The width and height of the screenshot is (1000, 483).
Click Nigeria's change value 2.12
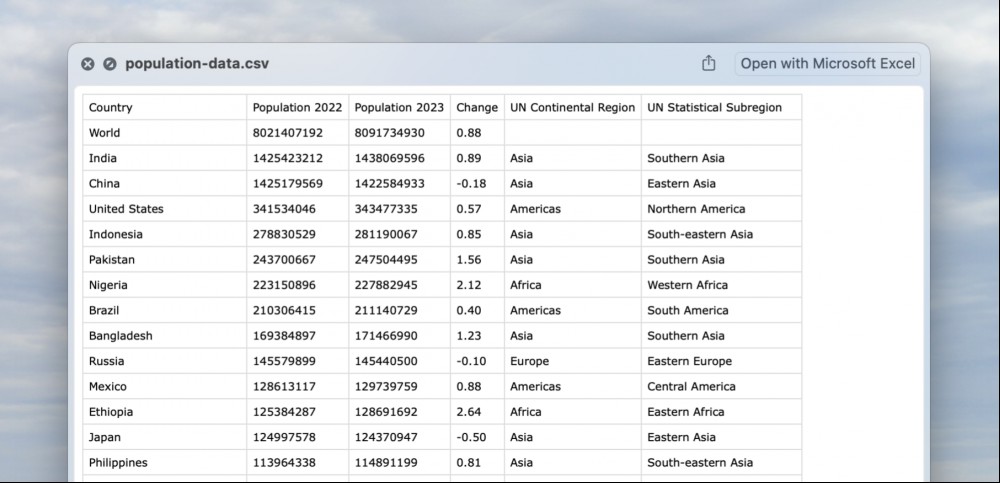click(469, 285)
